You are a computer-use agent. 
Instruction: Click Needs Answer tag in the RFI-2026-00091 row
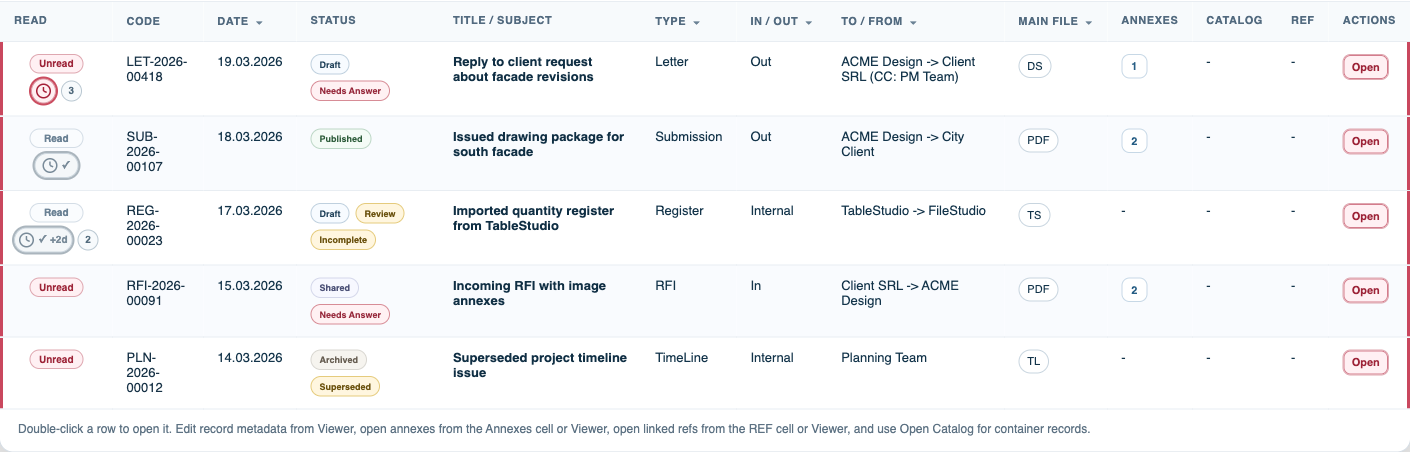(x=350, y=314)
